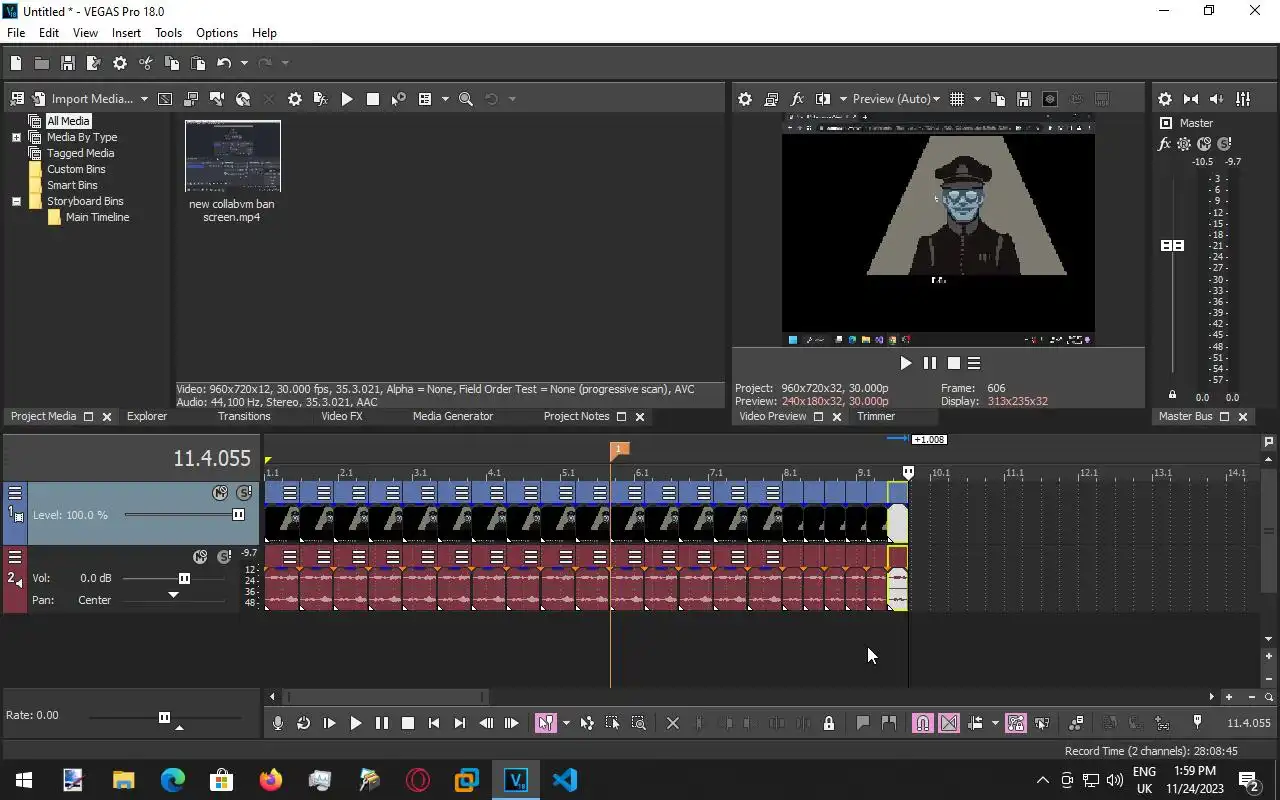Click timeline marker 1 flag
Image resolution: width=1280 pixels, height=800 pixels.
620,450
